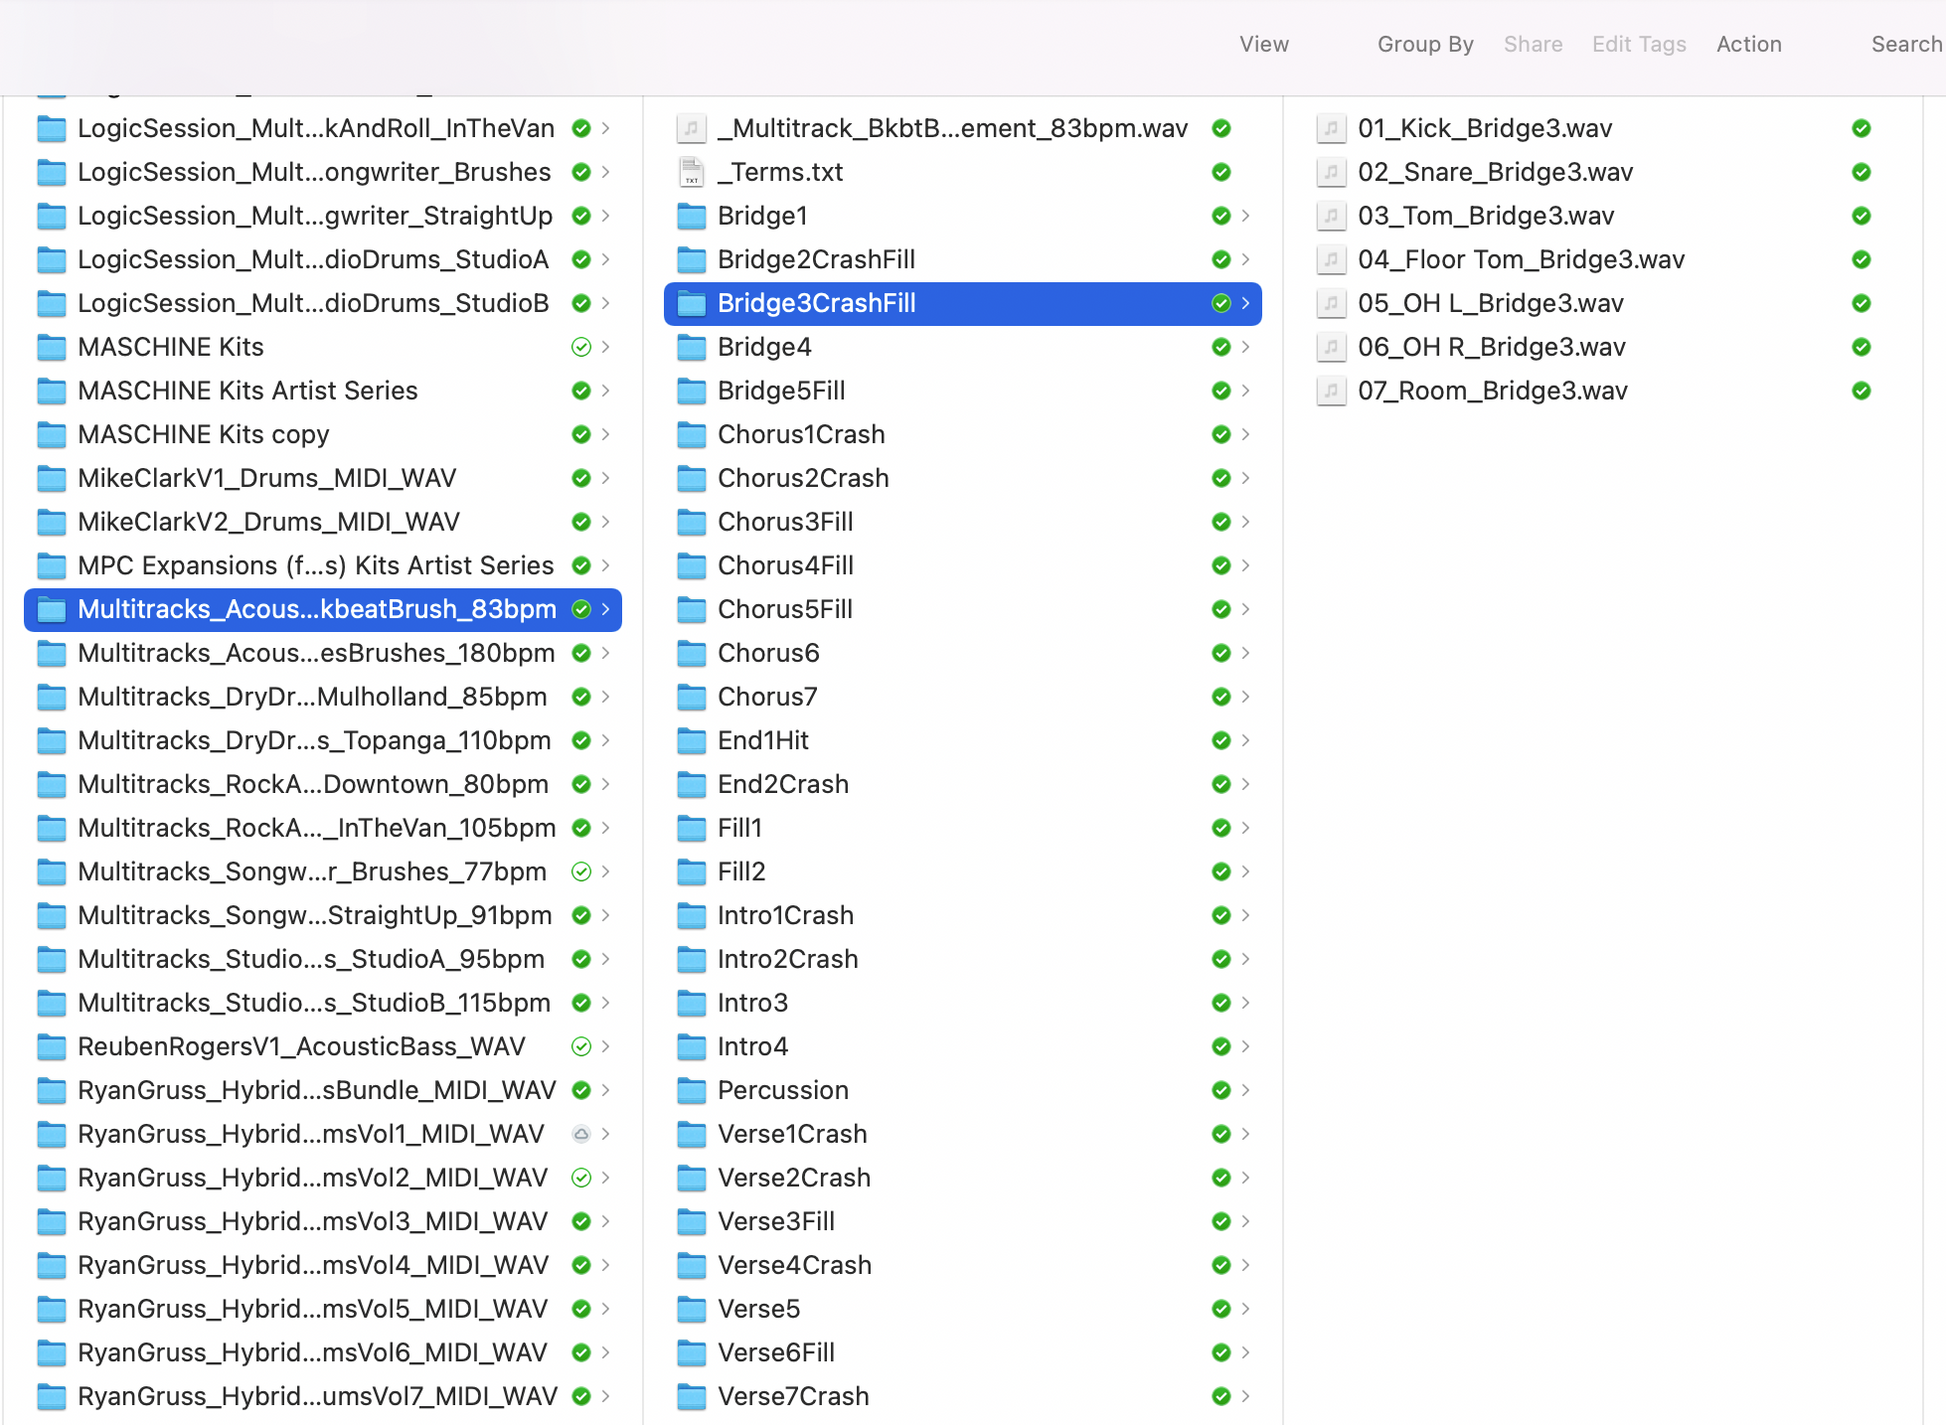Click the outlined sync badge on ReubenRogersV1_AcousticBass_WAV
This screenshot has height=1425, width=1946.
(581, 1047)
